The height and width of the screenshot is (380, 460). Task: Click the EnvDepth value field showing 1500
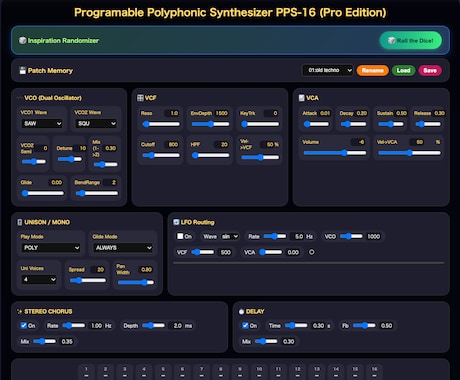221,113
